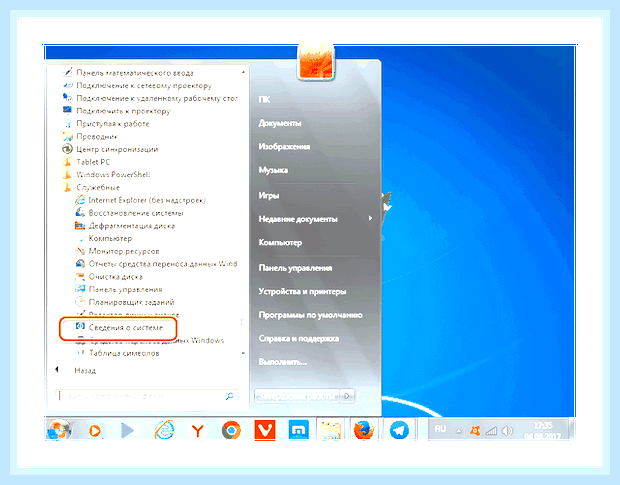Expand the Tablet PC folder
Viewport: 620px width, 485px height.
(86, 162)
